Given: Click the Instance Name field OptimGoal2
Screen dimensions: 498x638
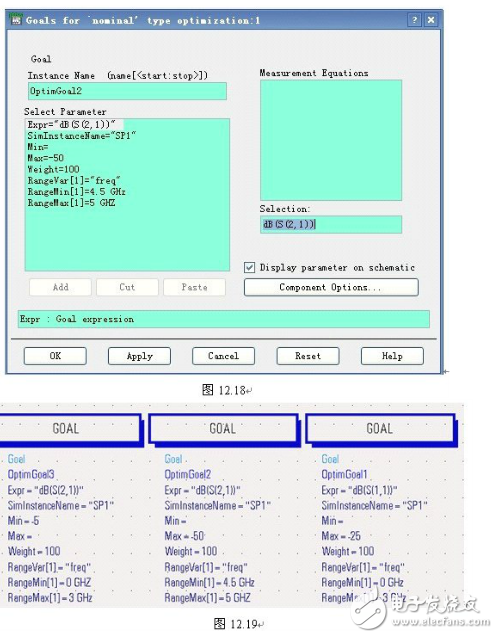Looking at the screenshot, I should tap(127, 91).
